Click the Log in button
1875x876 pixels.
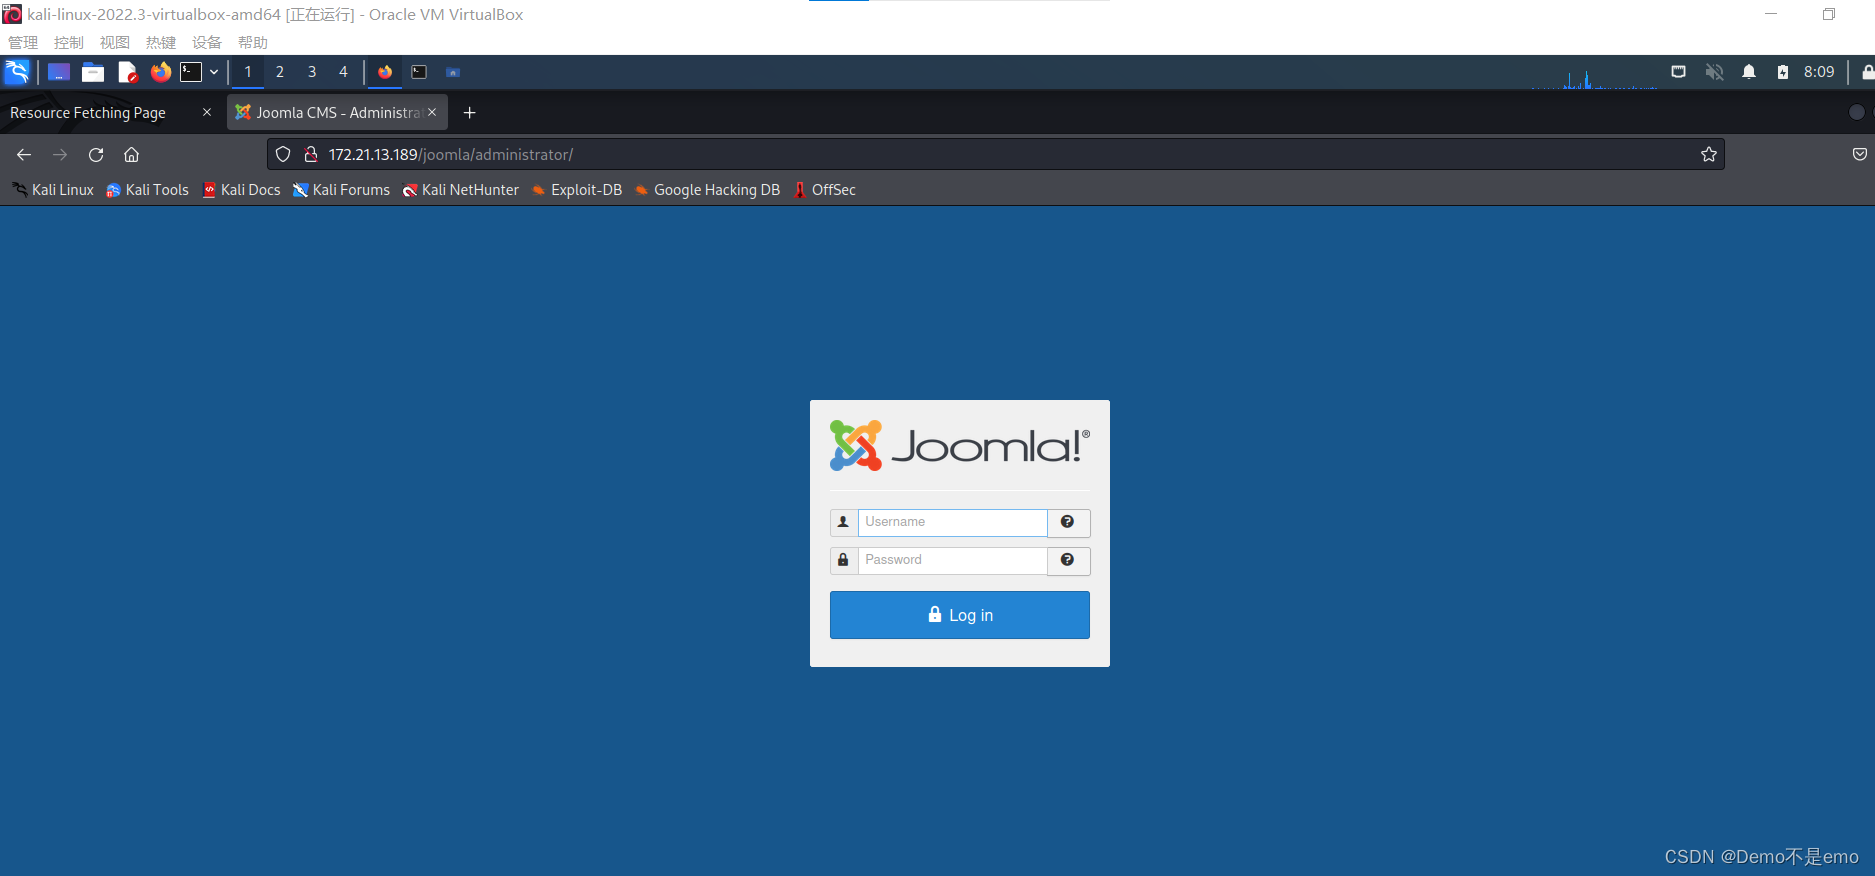[960, 615]
